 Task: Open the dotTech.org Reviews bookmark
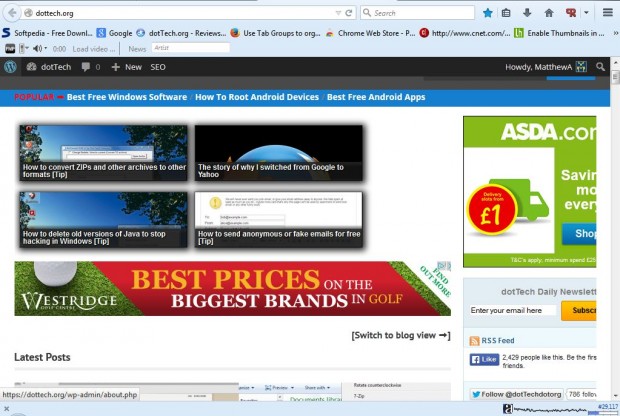tap(181, 33)
